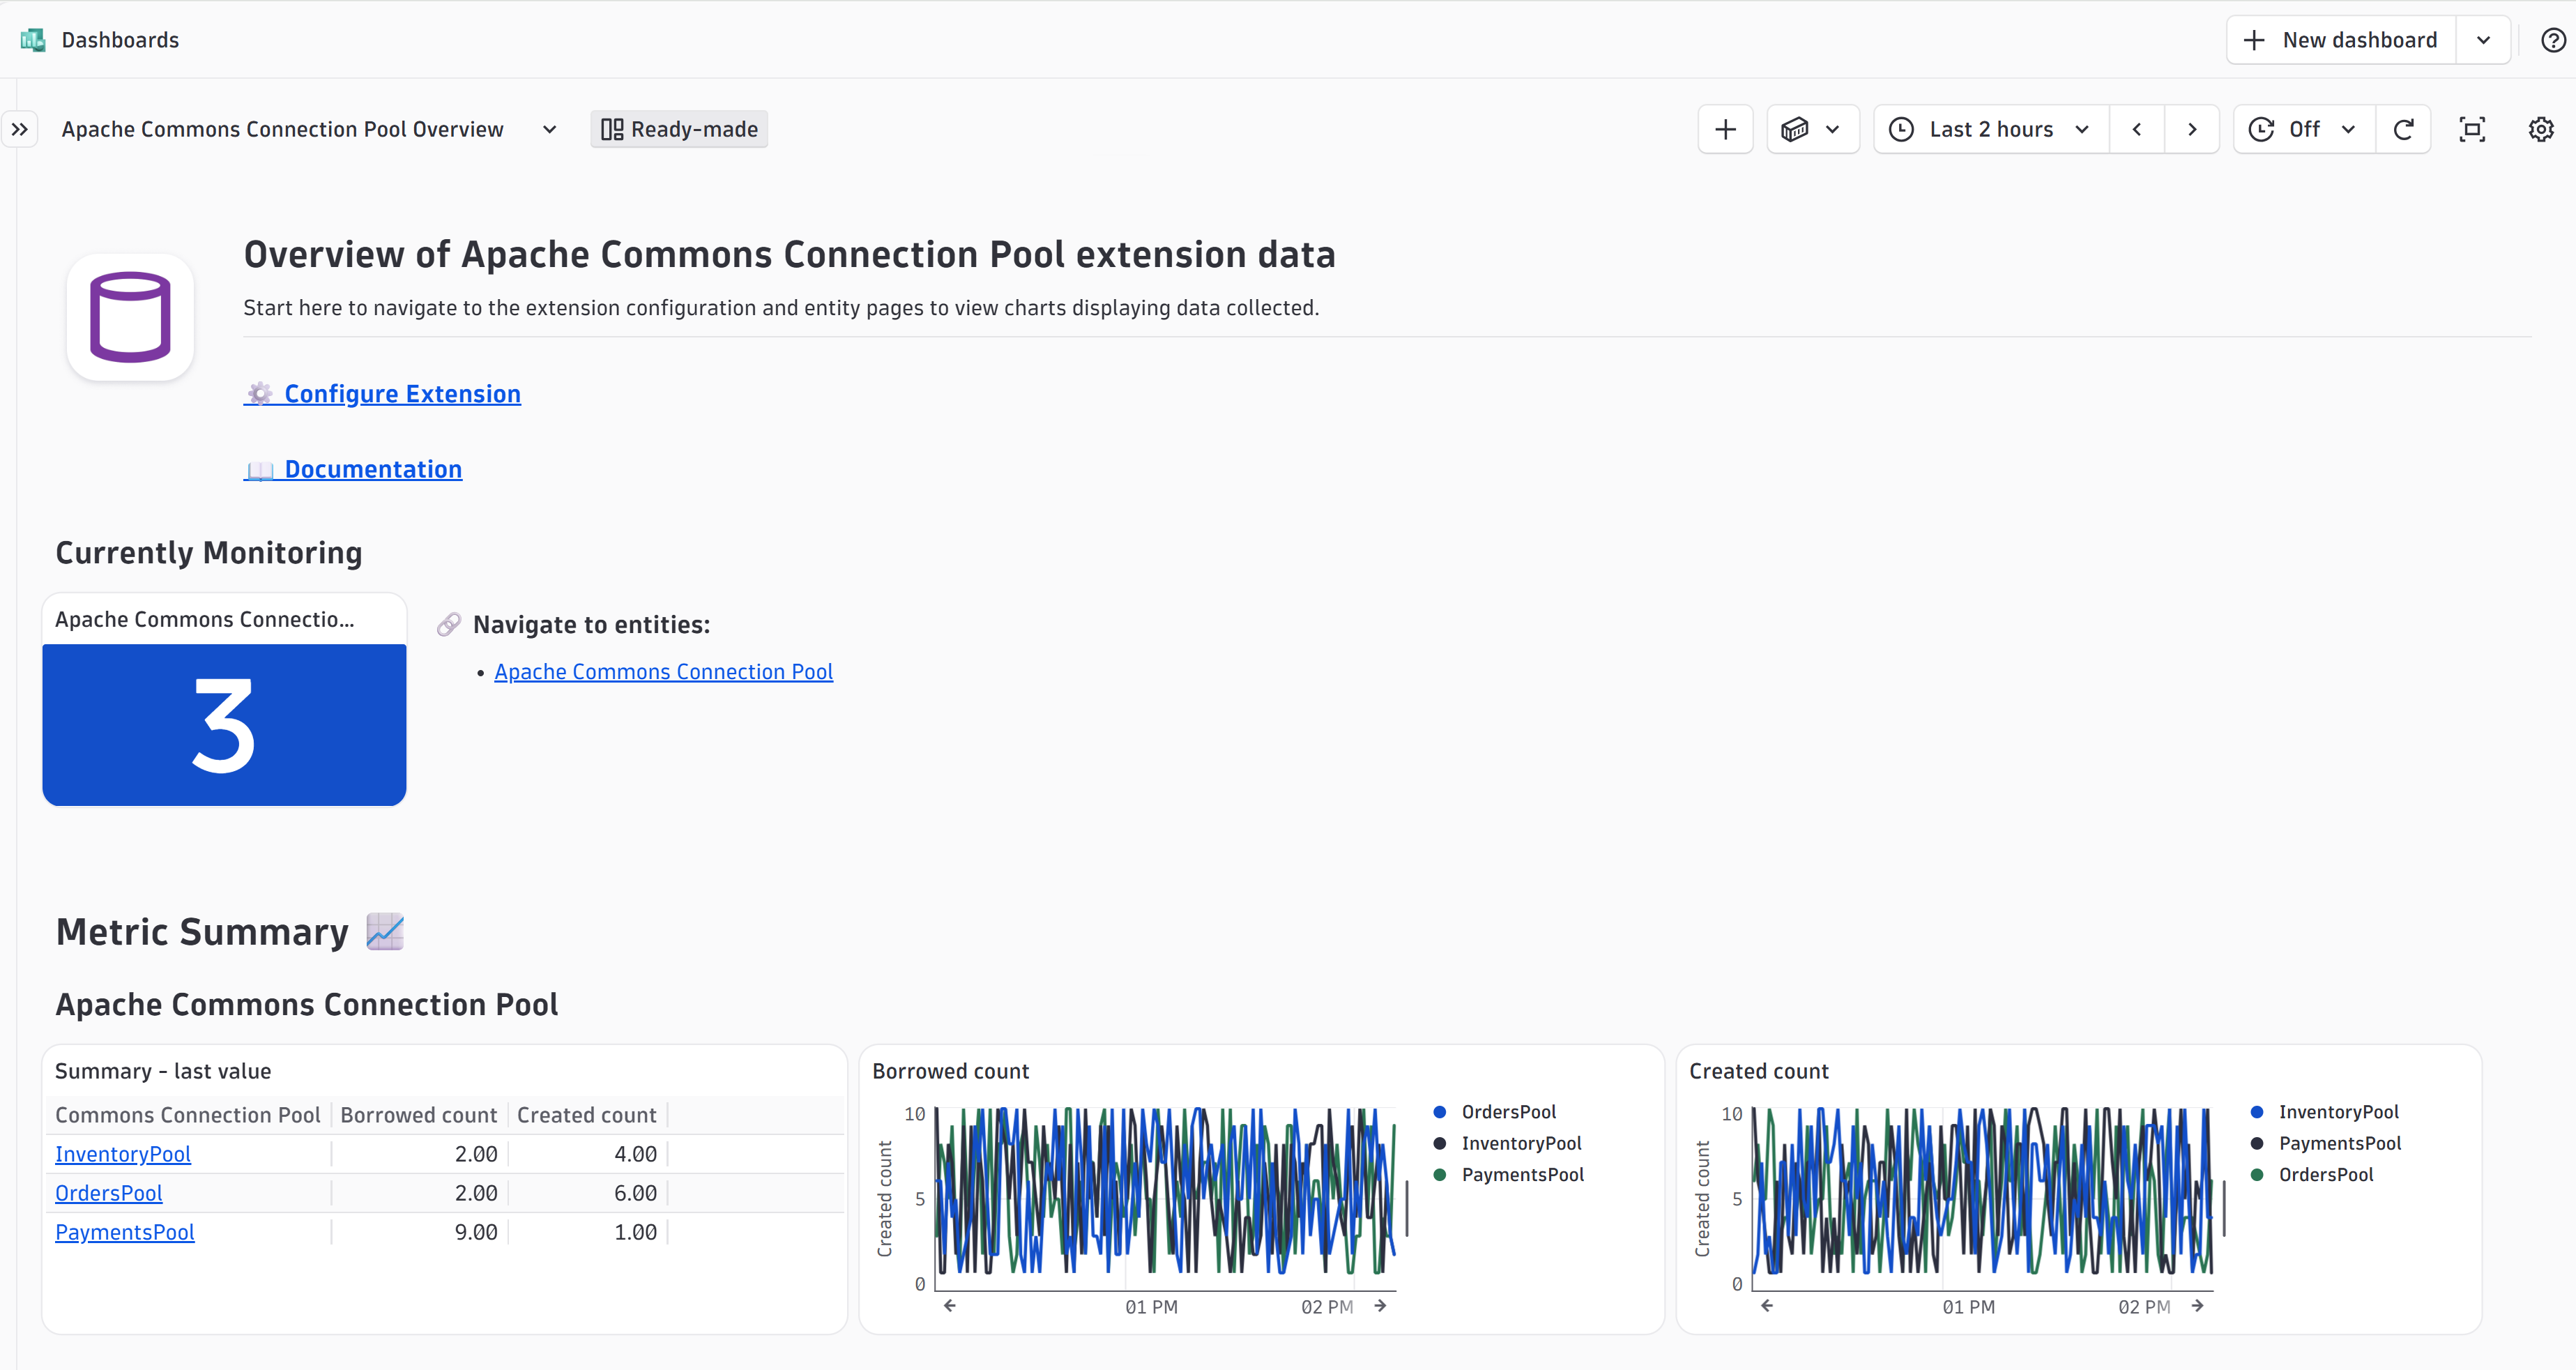
Task: Toggle InventoryPool series in Borrowed count legend
Action: pyautogui.click(x=1507, y=1143)
